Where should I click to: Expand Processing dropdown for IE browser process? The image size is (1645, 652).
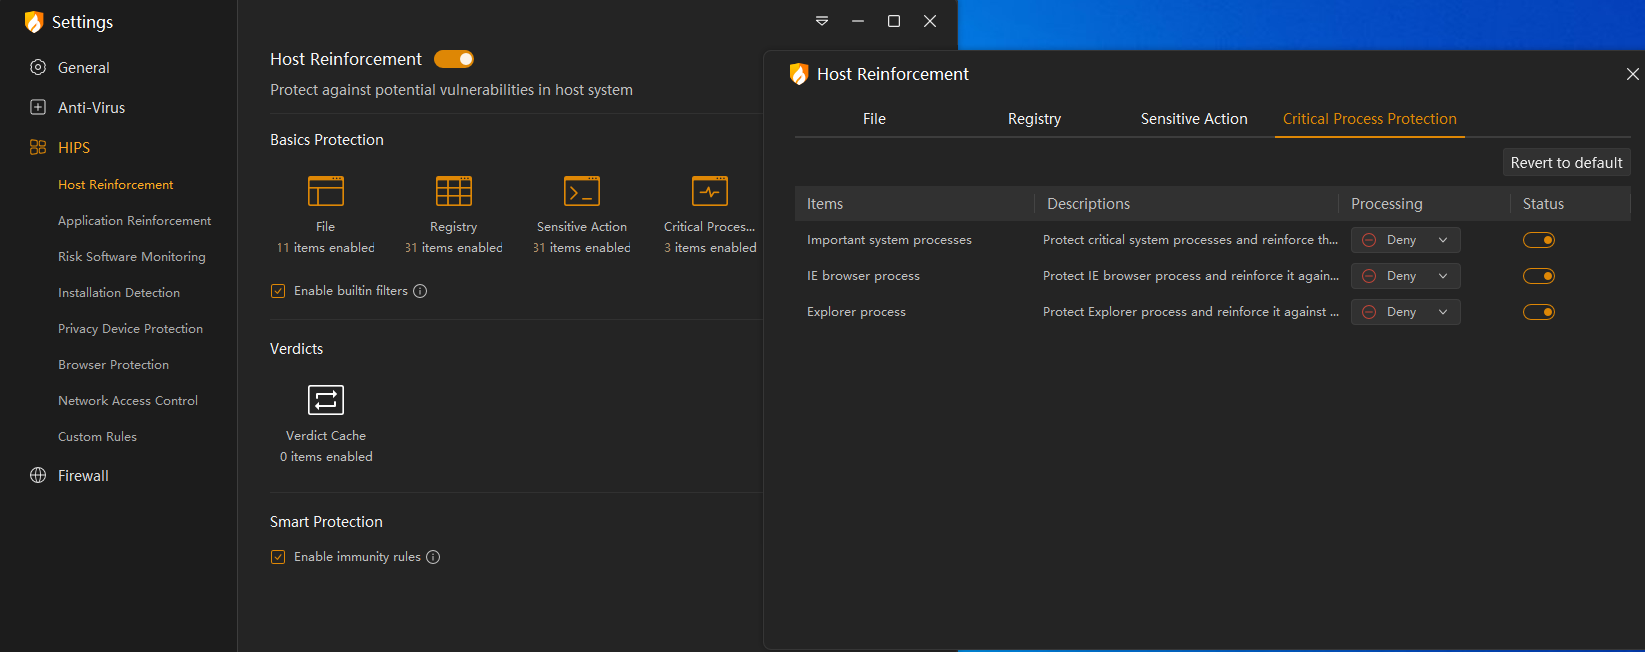(x=1405, y=276)
